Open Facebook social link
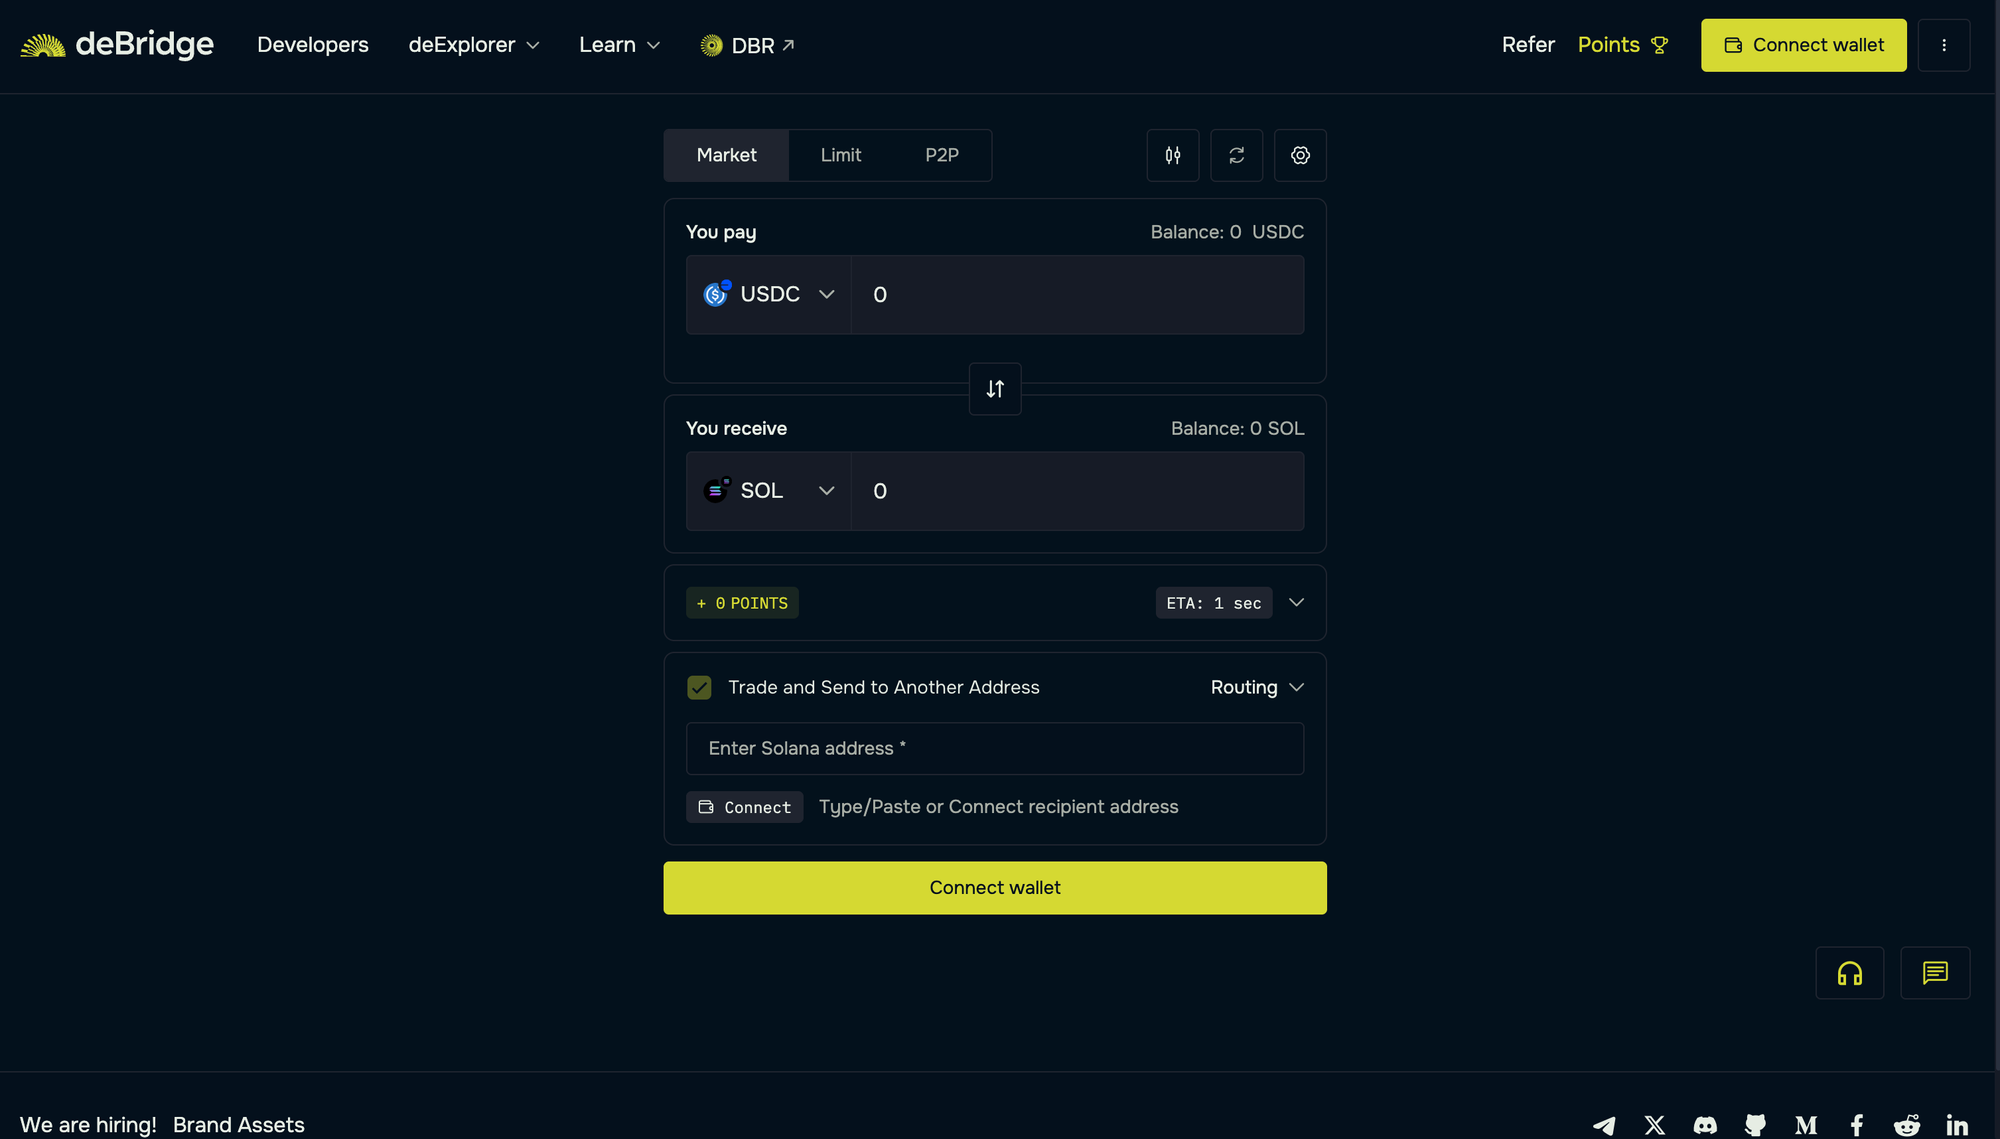The height and width of the screenshot is (1139, 2000). [1857, 1125]
